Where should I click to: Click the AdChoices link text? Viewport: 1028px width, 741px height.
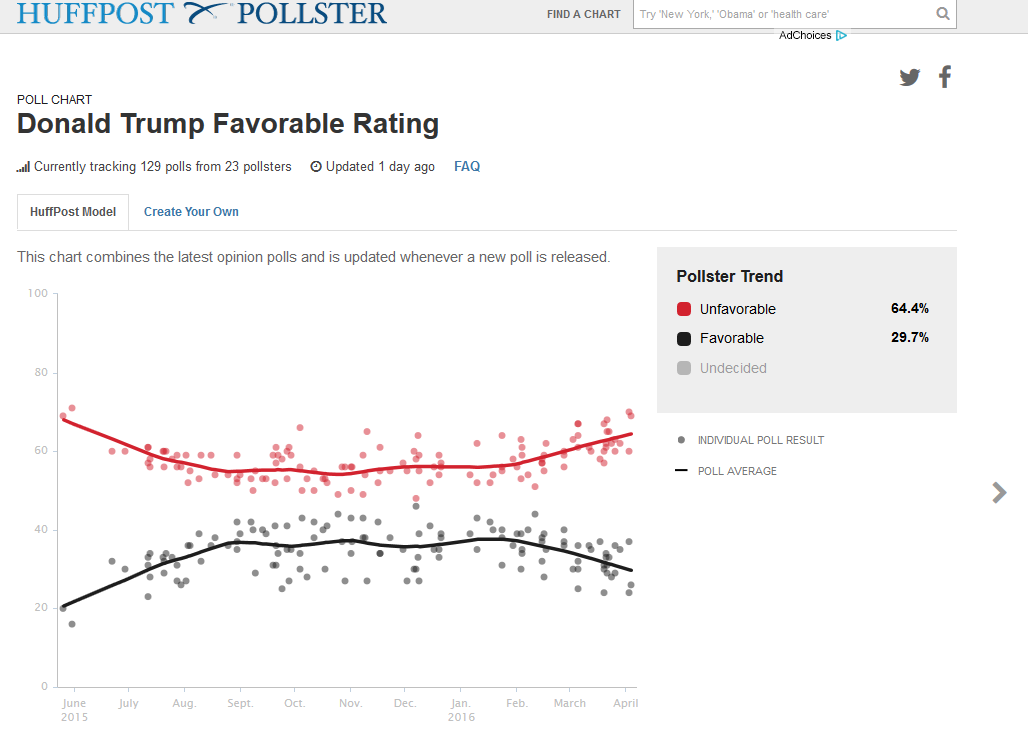tap(805, 36)
